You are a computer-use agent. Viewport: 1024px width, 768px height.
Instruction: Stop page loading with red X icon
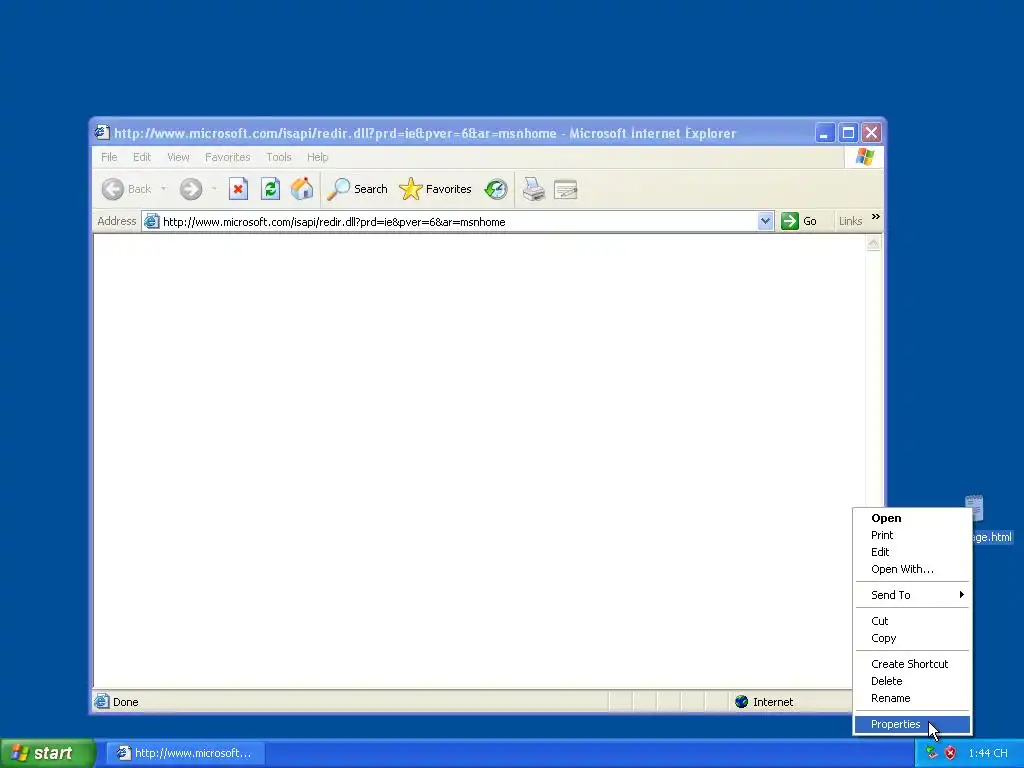238,189
